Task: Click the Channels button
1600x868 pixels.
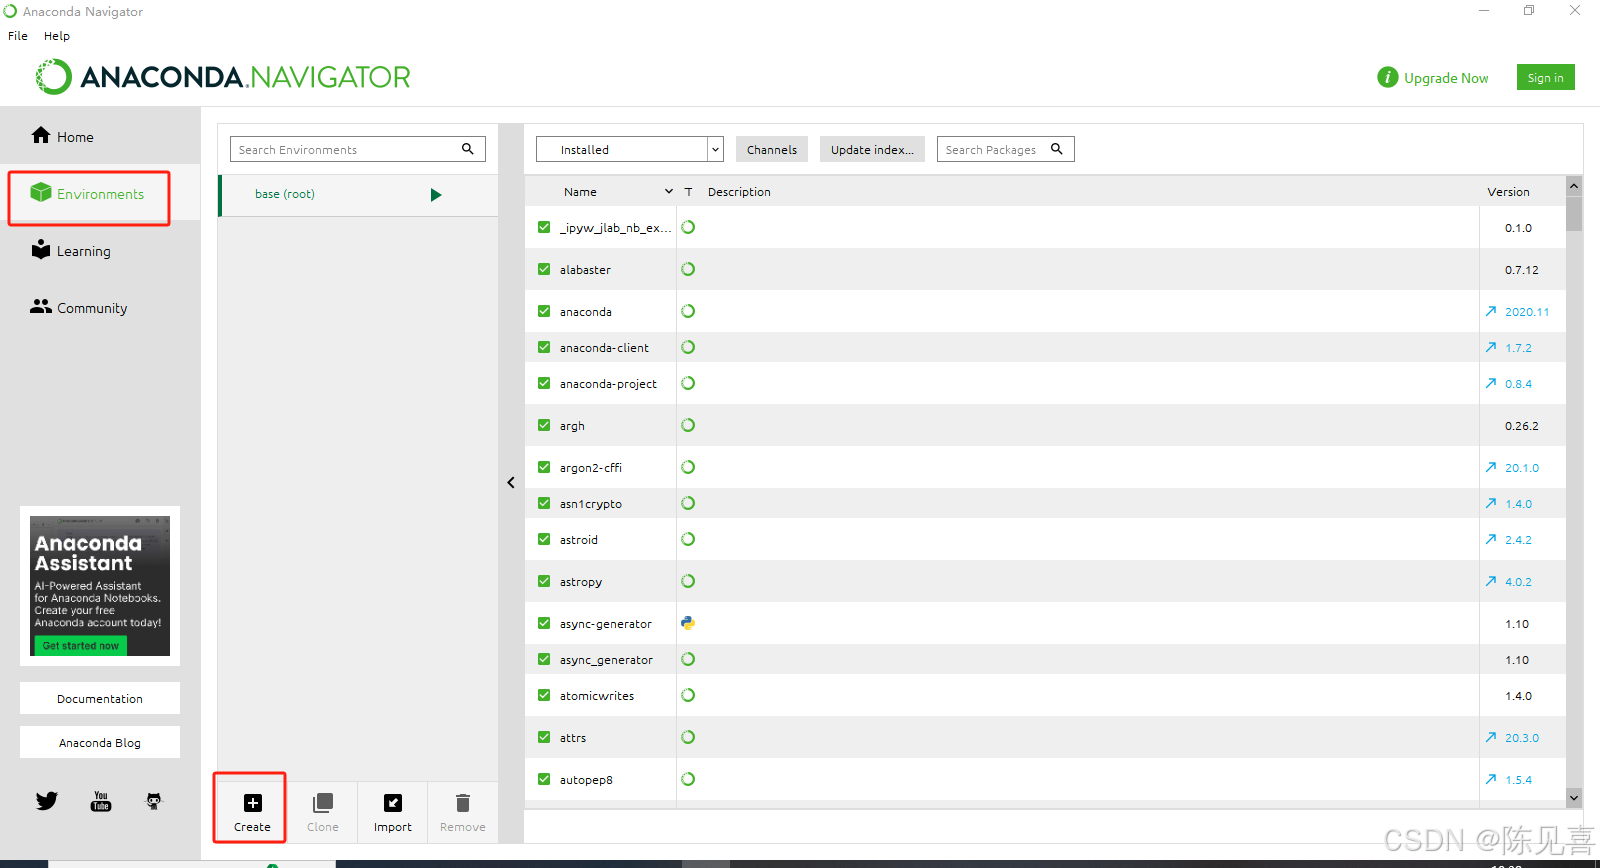Action: coord(772,149)
